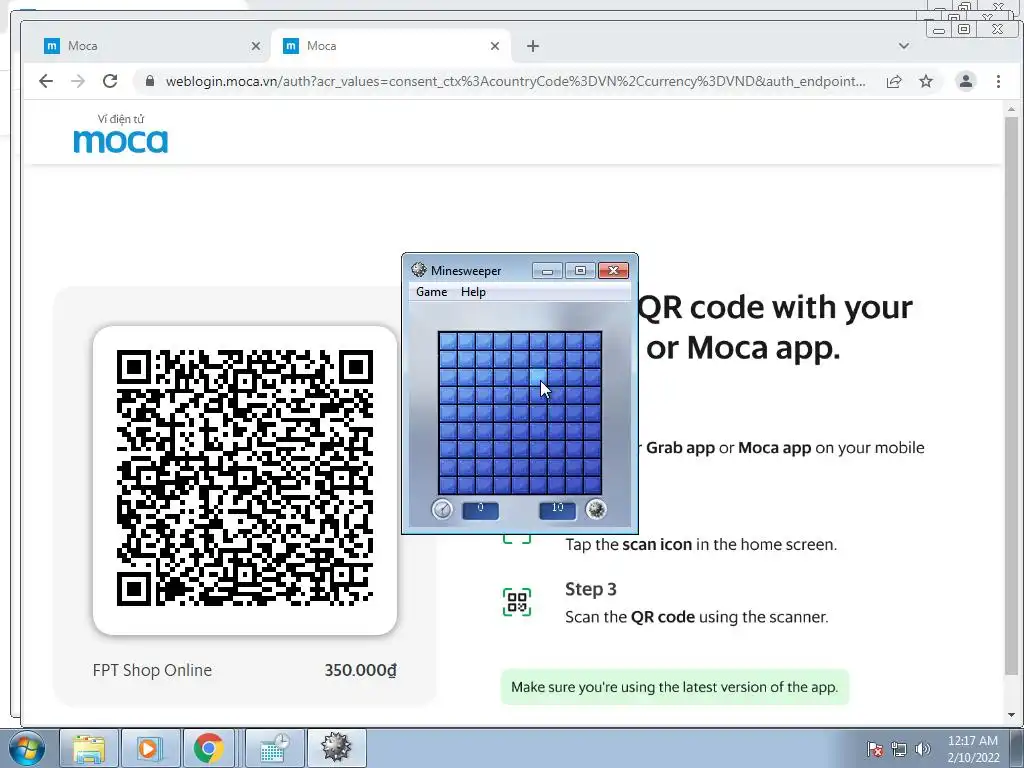1024x768 pixels.
Task: Click the vertical scrollbar thumb
Action: coord(1012,396)
